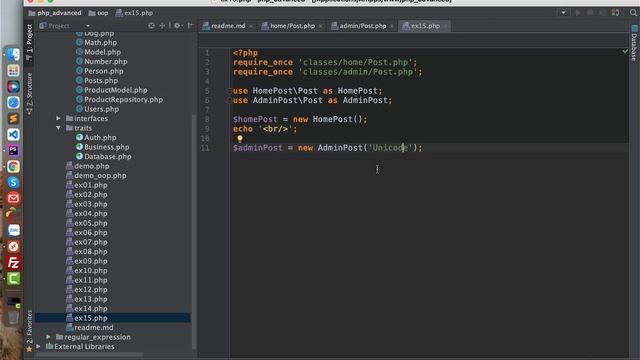The height and width of the screenshot is (360, 640).
Task: Open Zalo from the dock
Action: pos(13,230)
